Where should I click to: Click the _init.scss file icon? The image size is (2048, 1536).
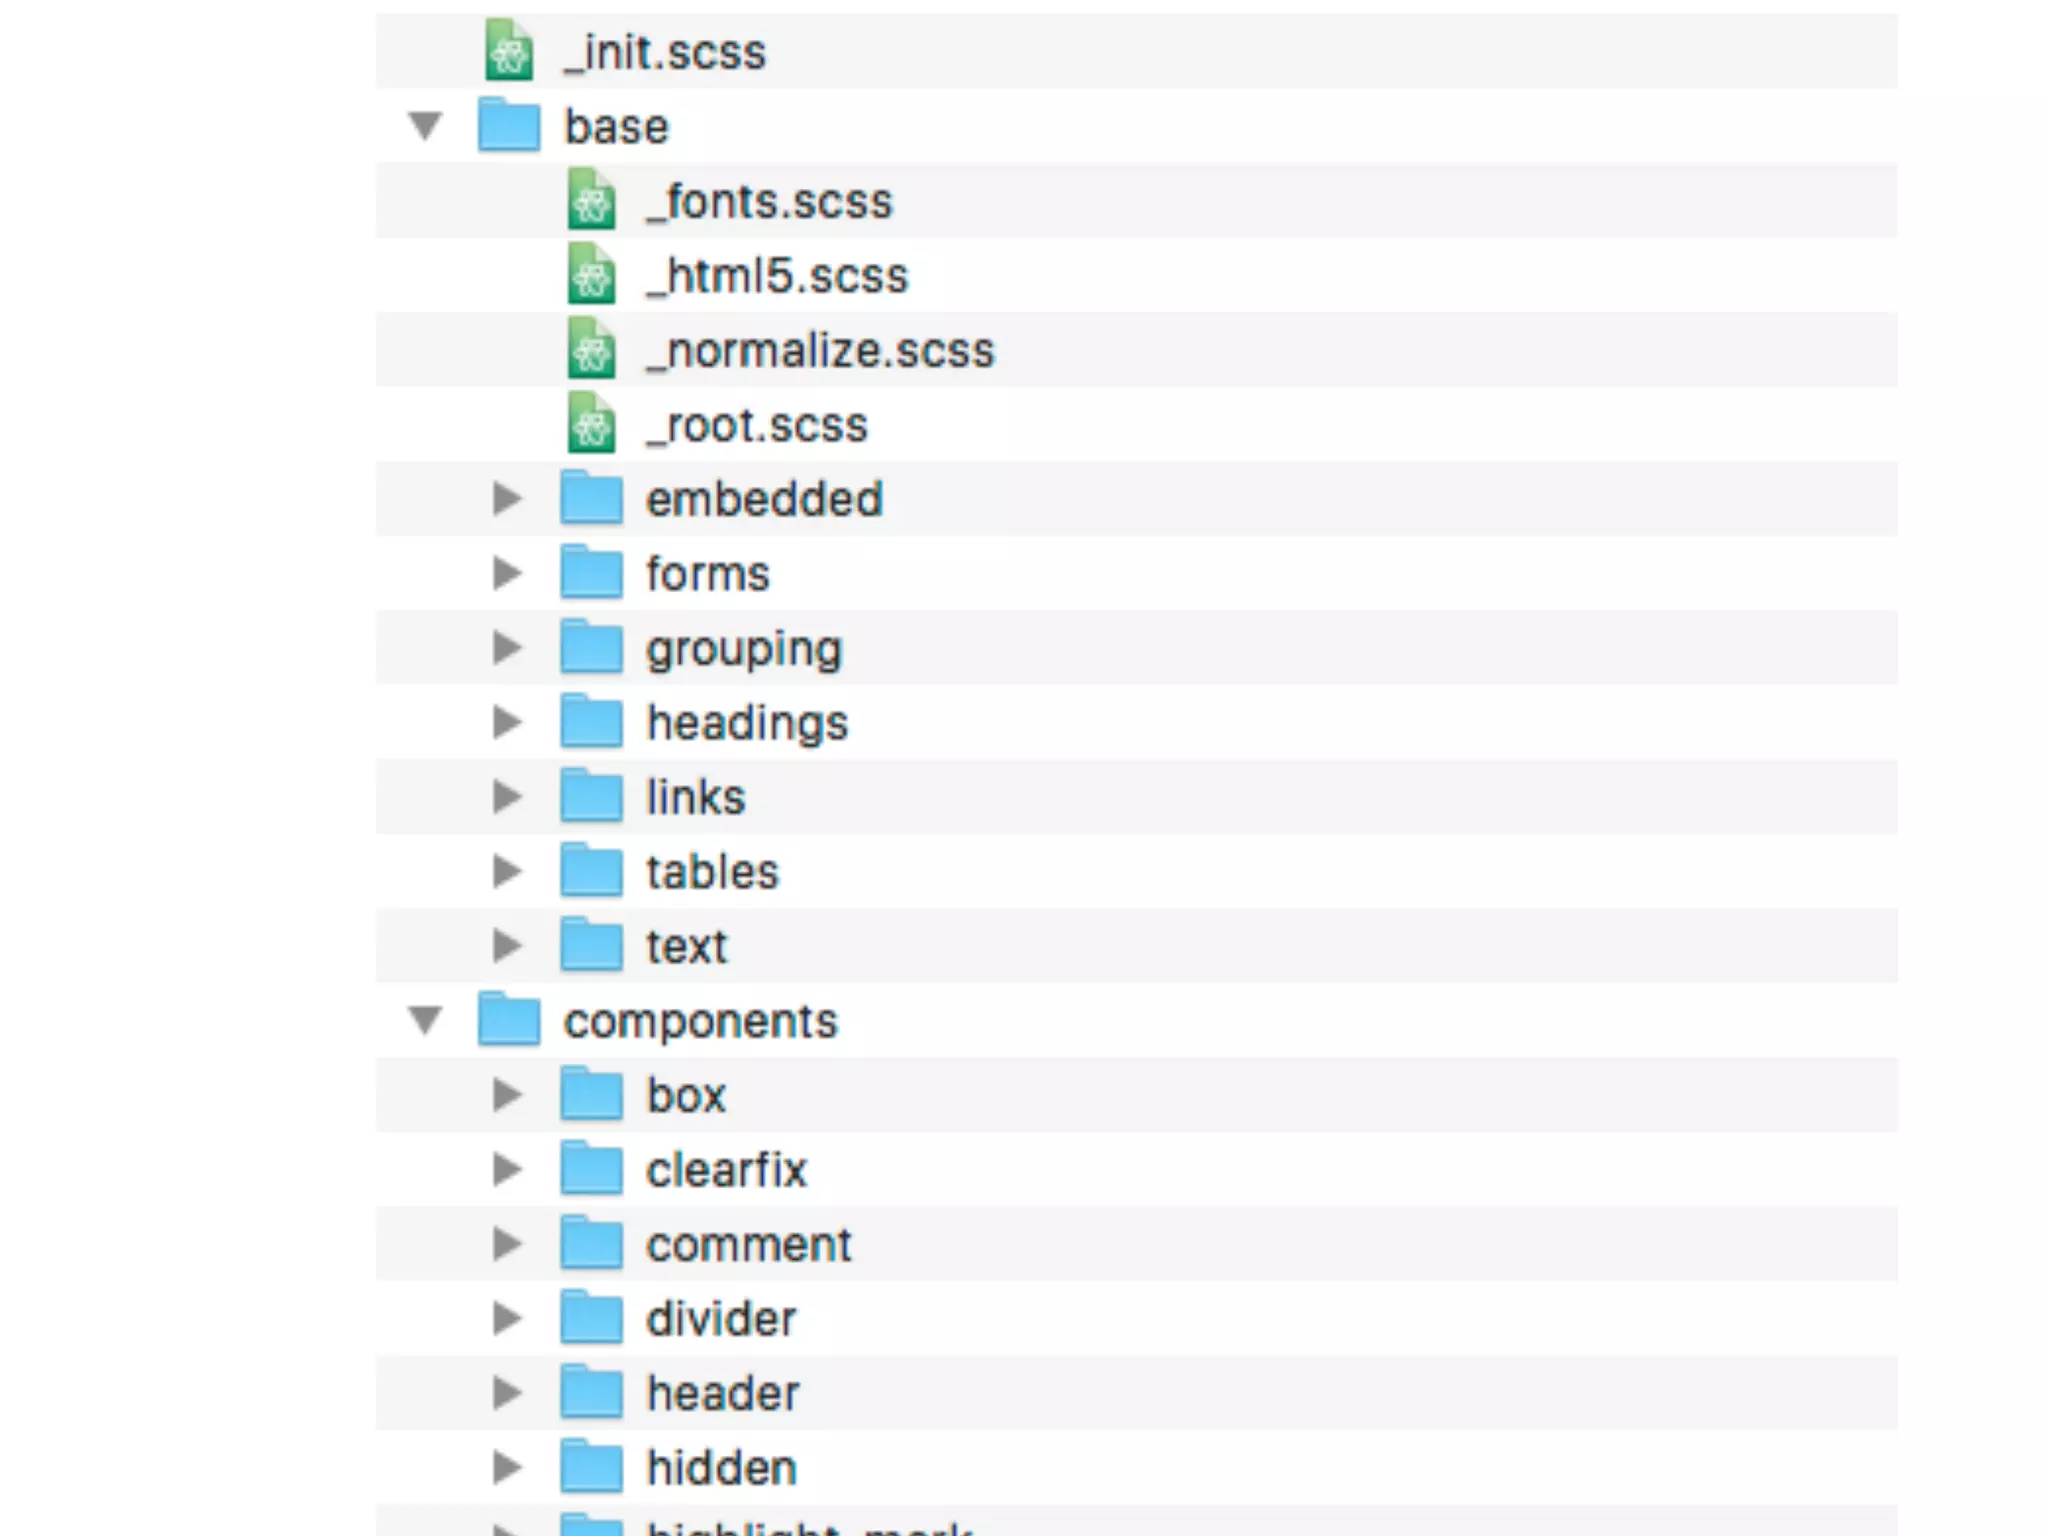pos(508,51)
